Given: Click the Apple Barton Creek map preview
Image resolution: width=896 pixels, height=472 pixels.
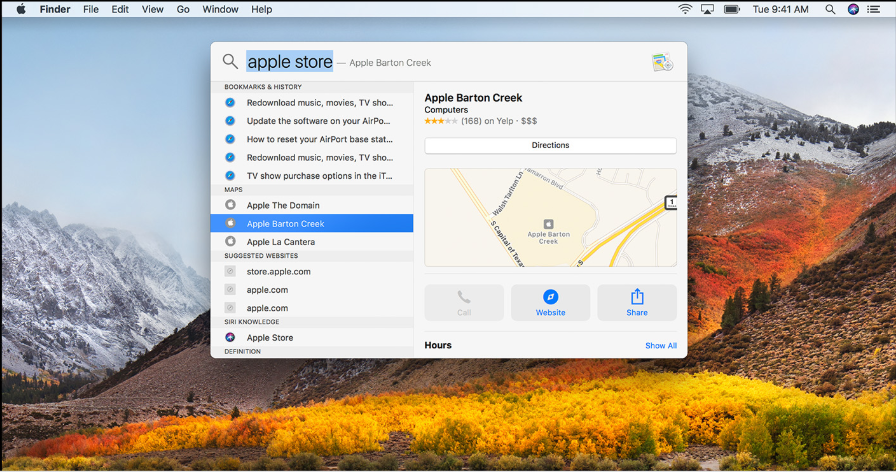Looking at the screenshot, I should coord(550,217).
